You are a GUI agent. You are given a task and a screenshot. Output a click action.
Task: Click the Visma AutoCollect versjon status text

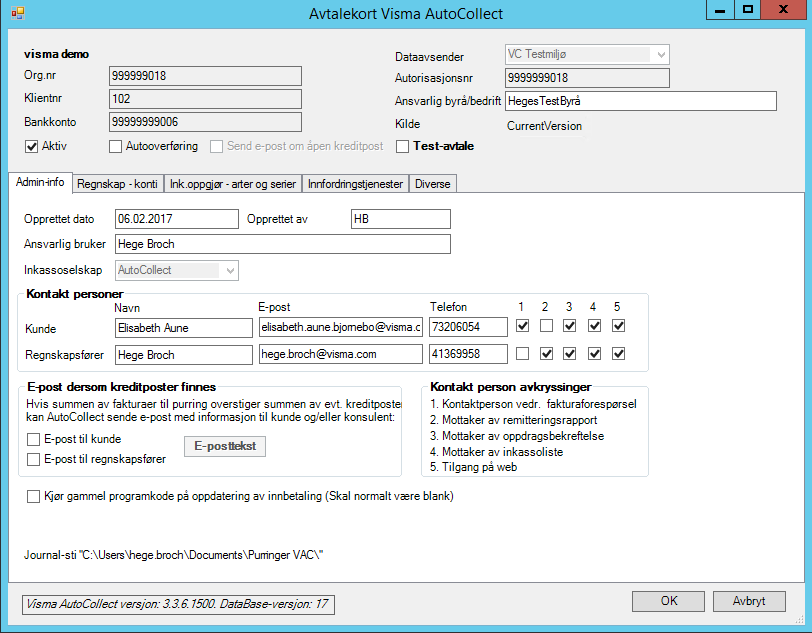point(178,604)
